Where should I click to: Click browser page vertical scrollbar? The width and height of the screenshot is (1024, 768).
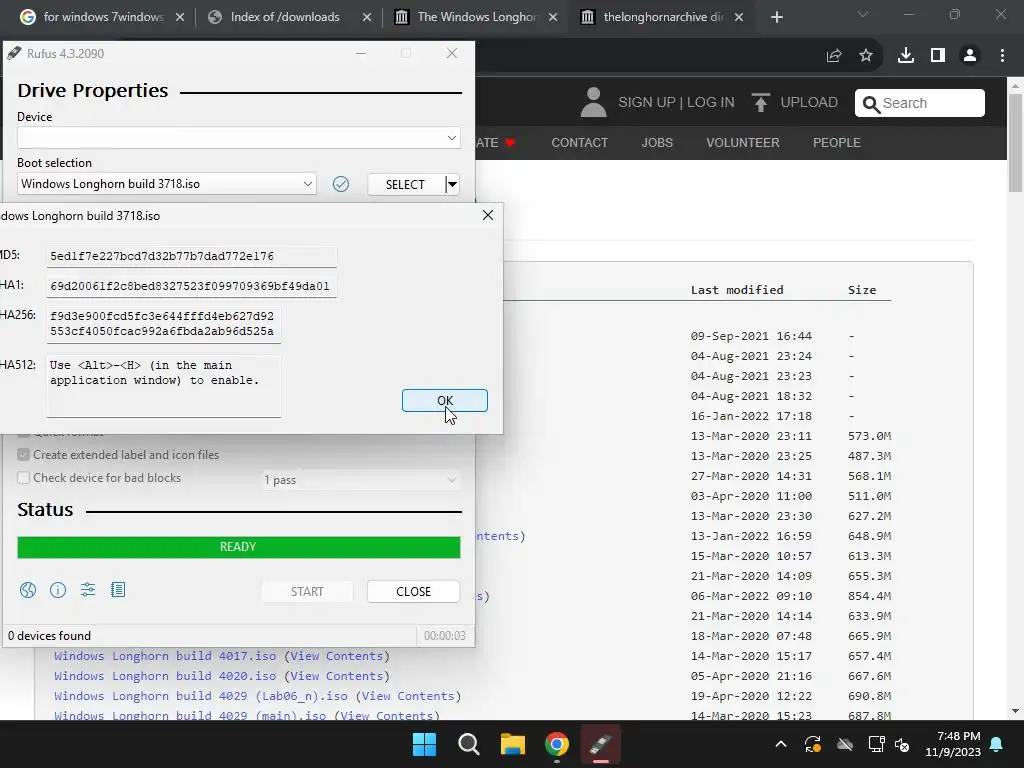[x=1016, y=141]
